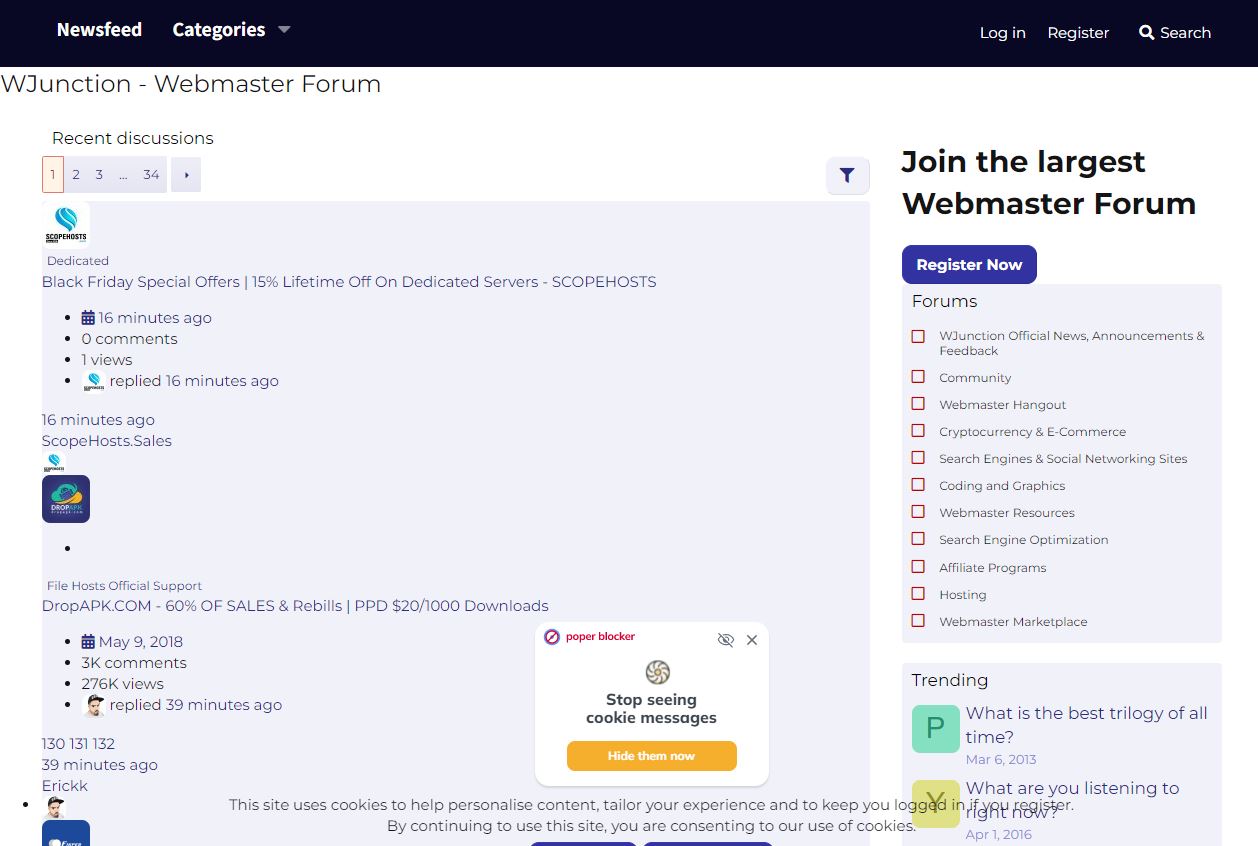Select page 1 in pagination

(53, 175)
